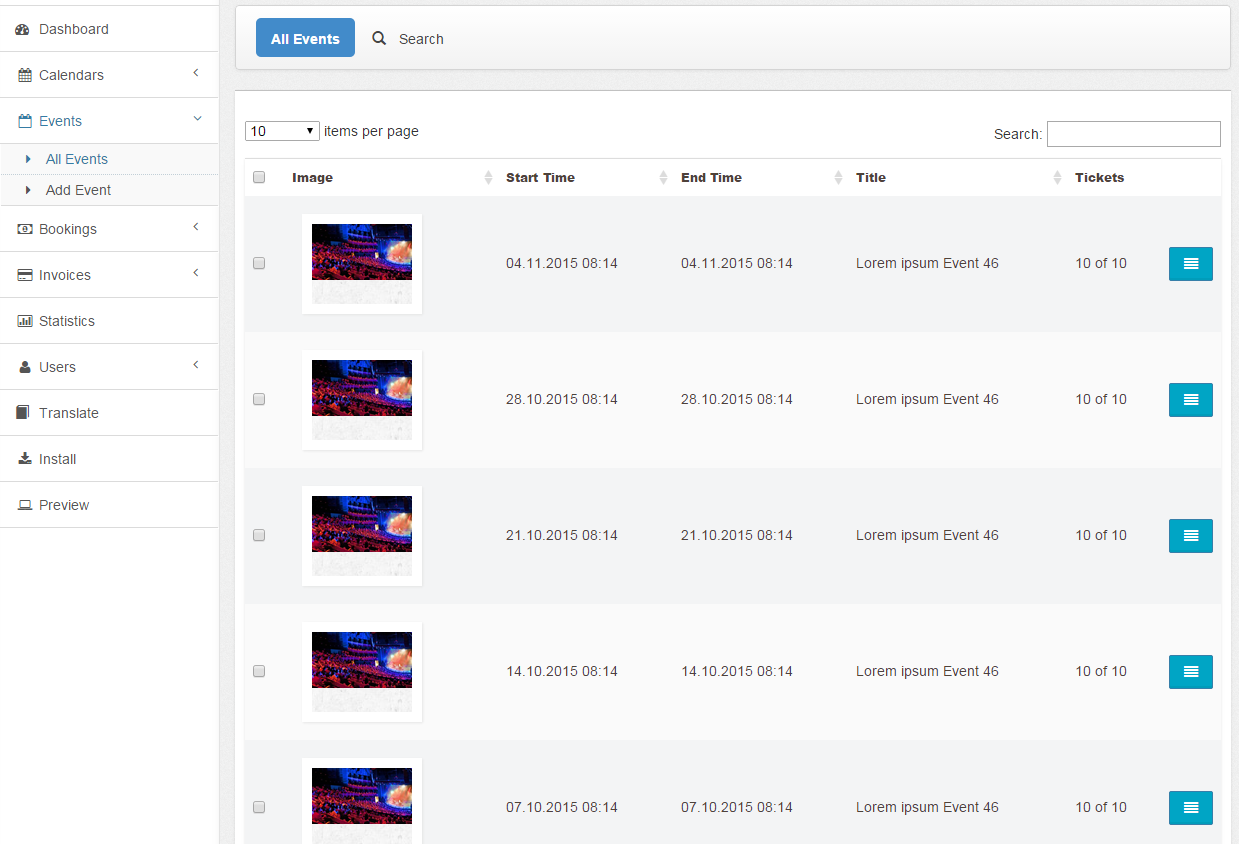This screenshot has width=1239, height=844.
Task: Click the Install download icon
Action: (25, 459)
